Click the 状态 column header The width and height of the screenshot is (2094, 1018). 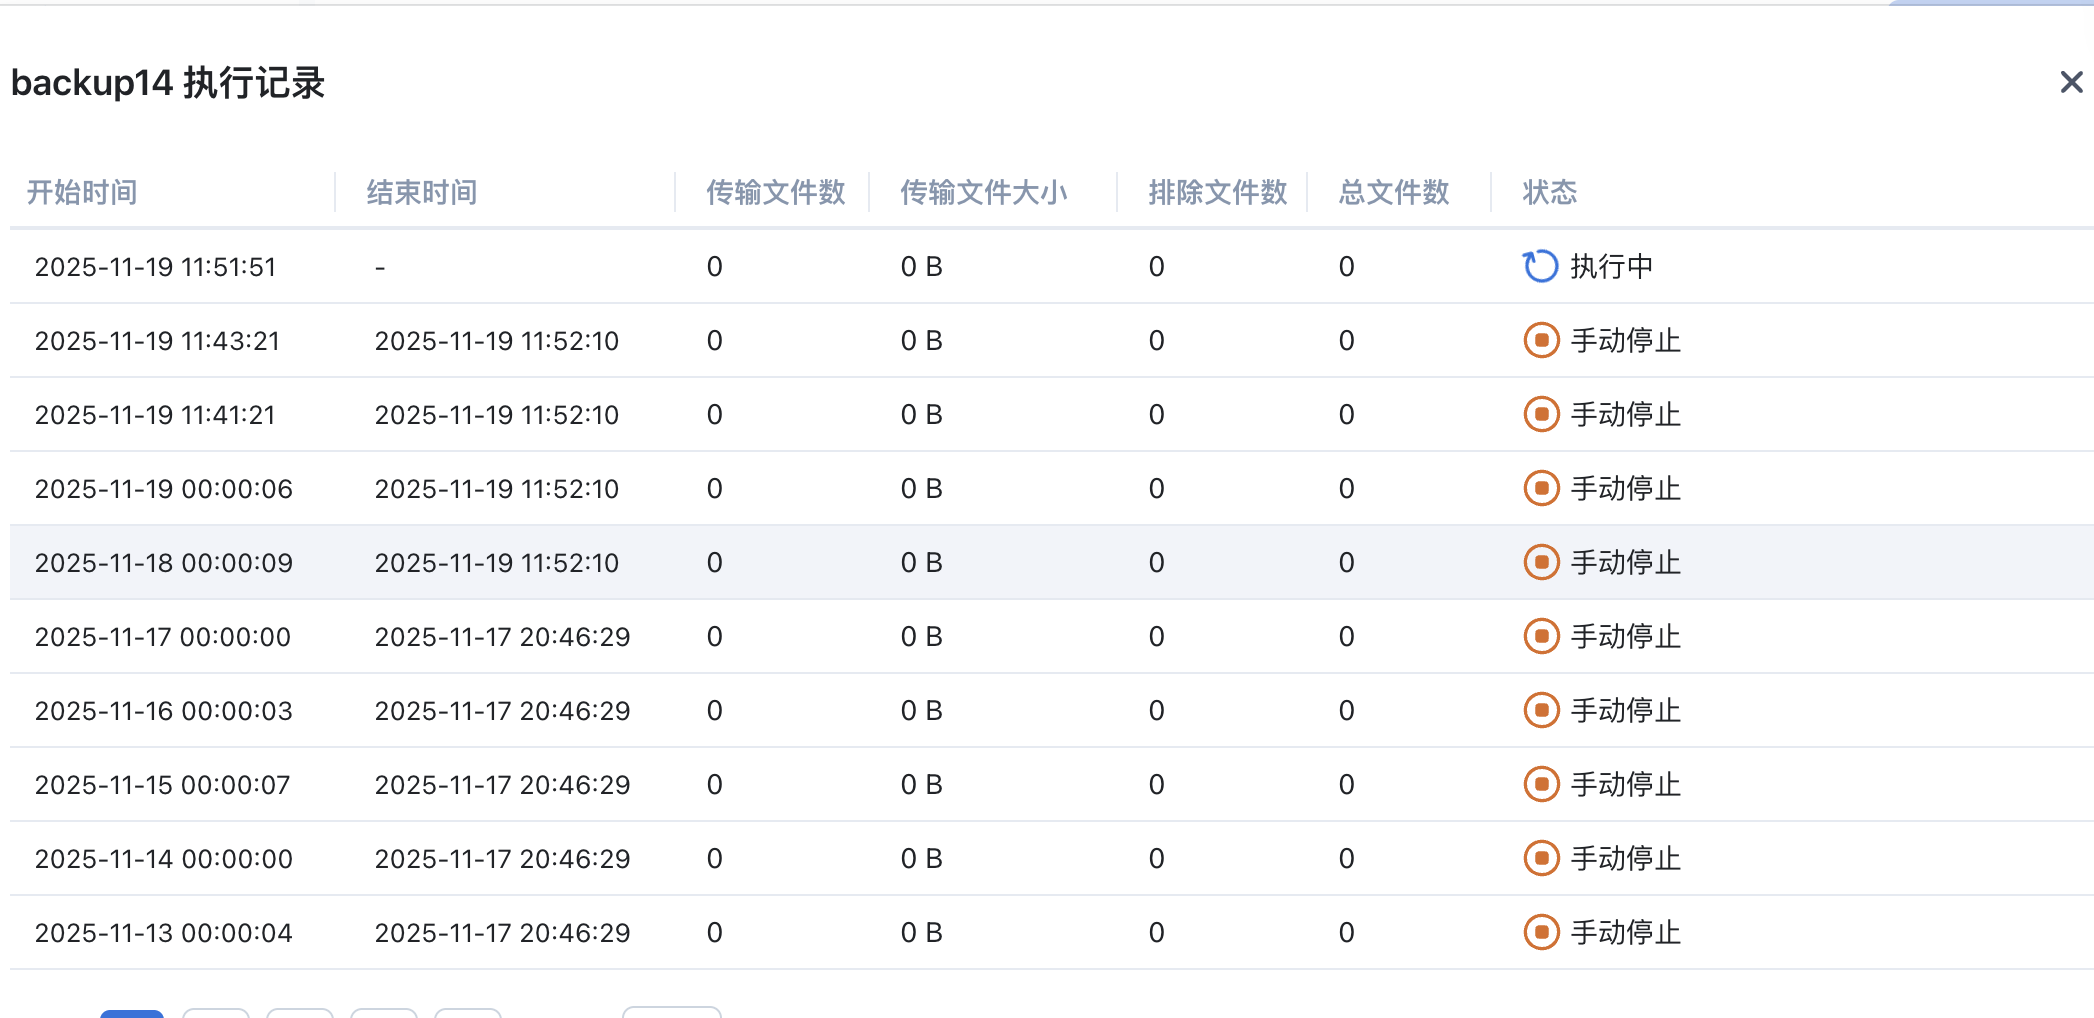[1549, 192]
